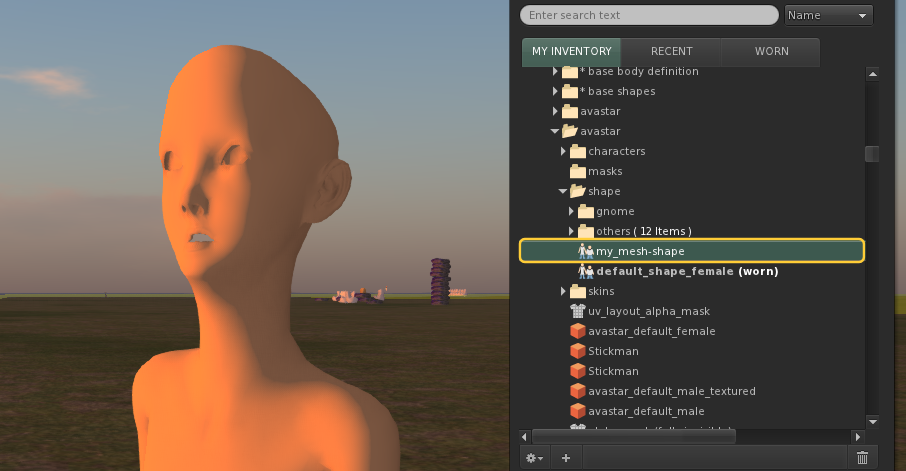Click the trash delete icon

click(862, 458)
